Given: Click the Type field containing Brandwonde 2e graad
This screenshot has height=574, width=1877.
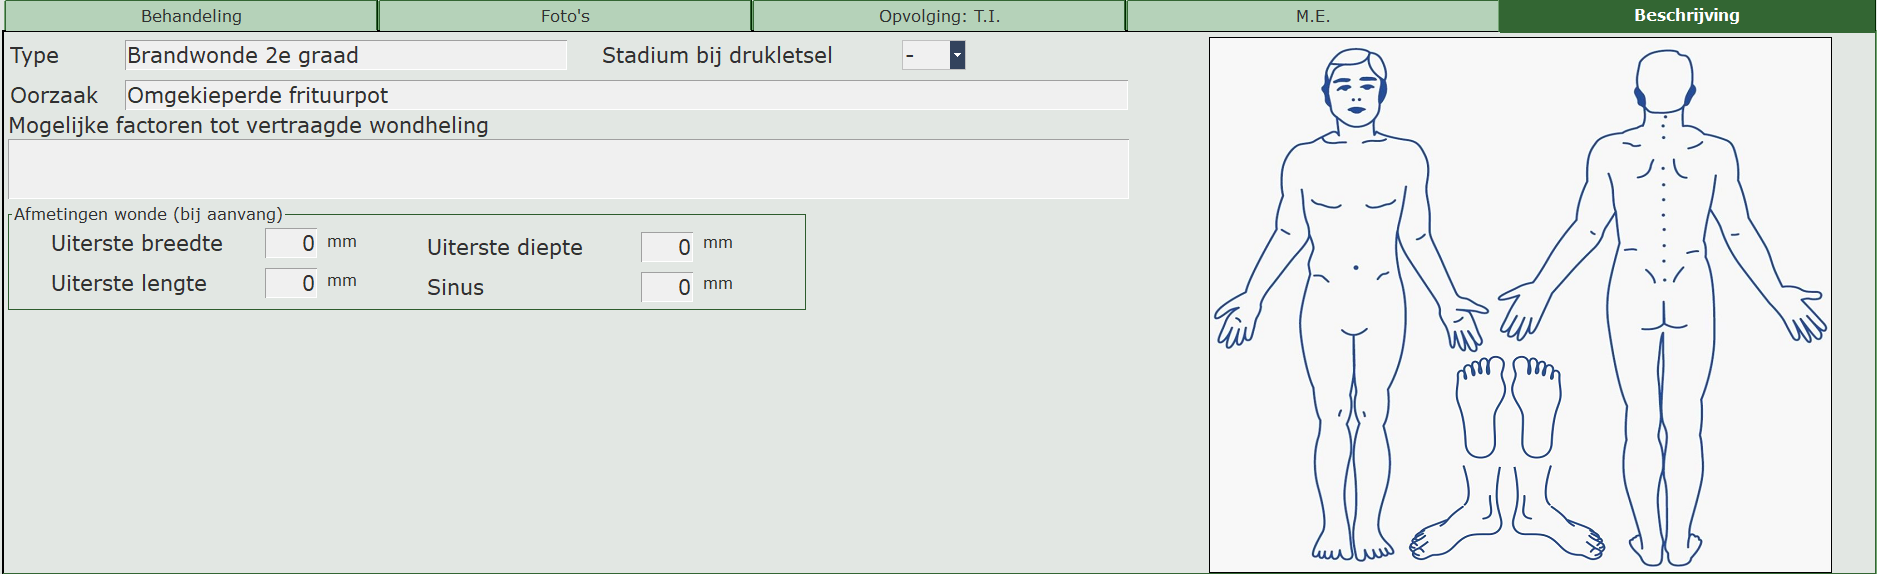Looking at the screenshot, I should (345, 56).
